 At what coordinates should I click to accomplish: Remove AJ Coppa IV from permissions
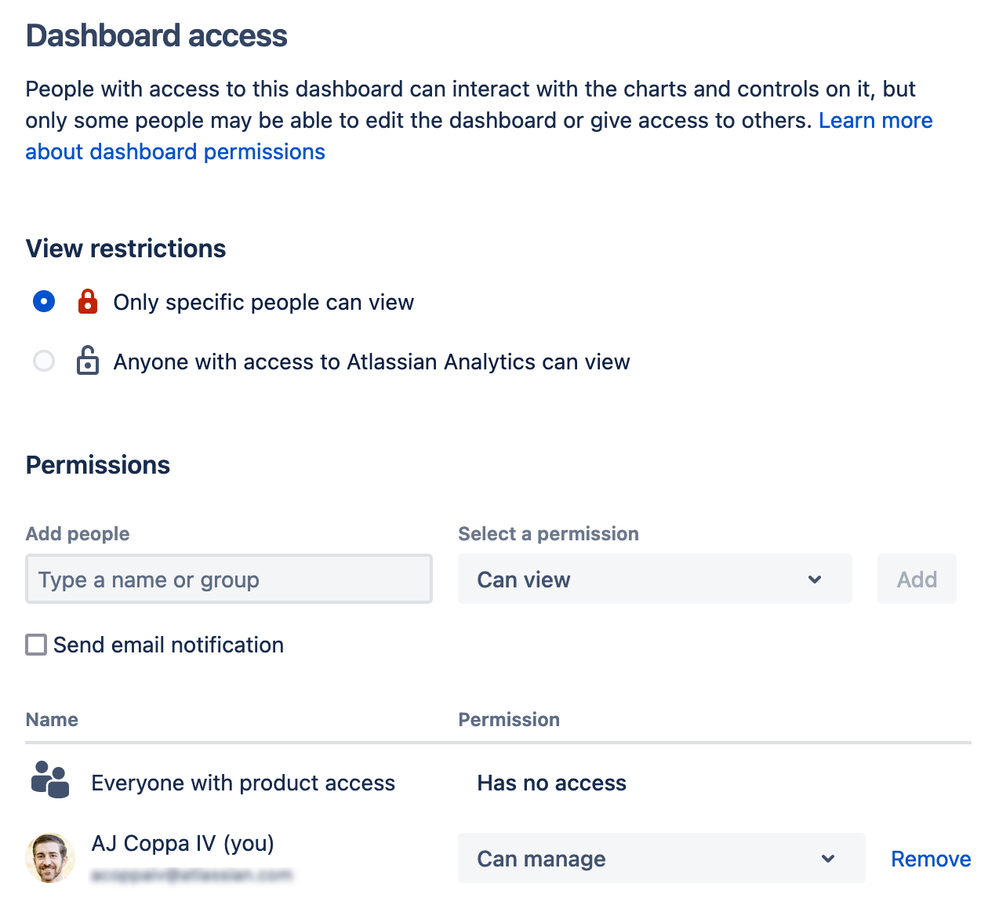coord(930,859)
